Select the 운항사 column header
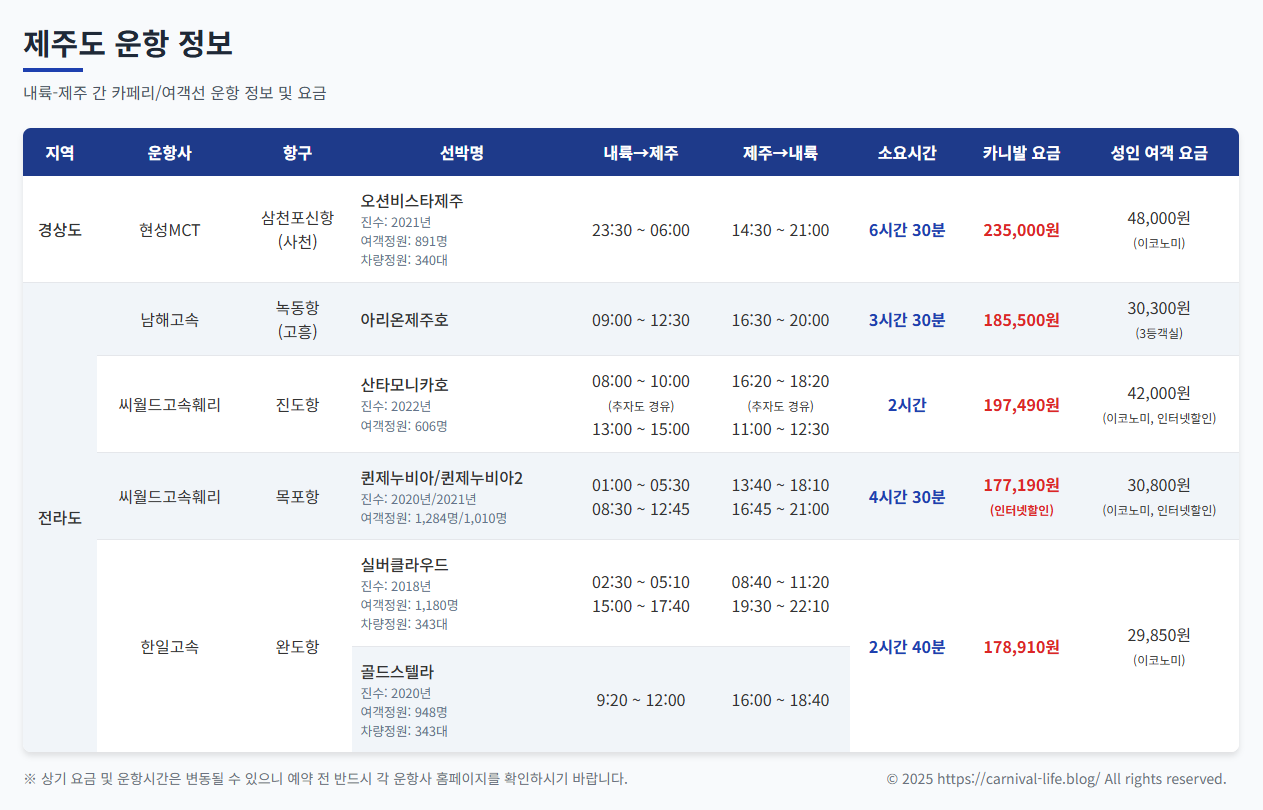 (170, 153)
